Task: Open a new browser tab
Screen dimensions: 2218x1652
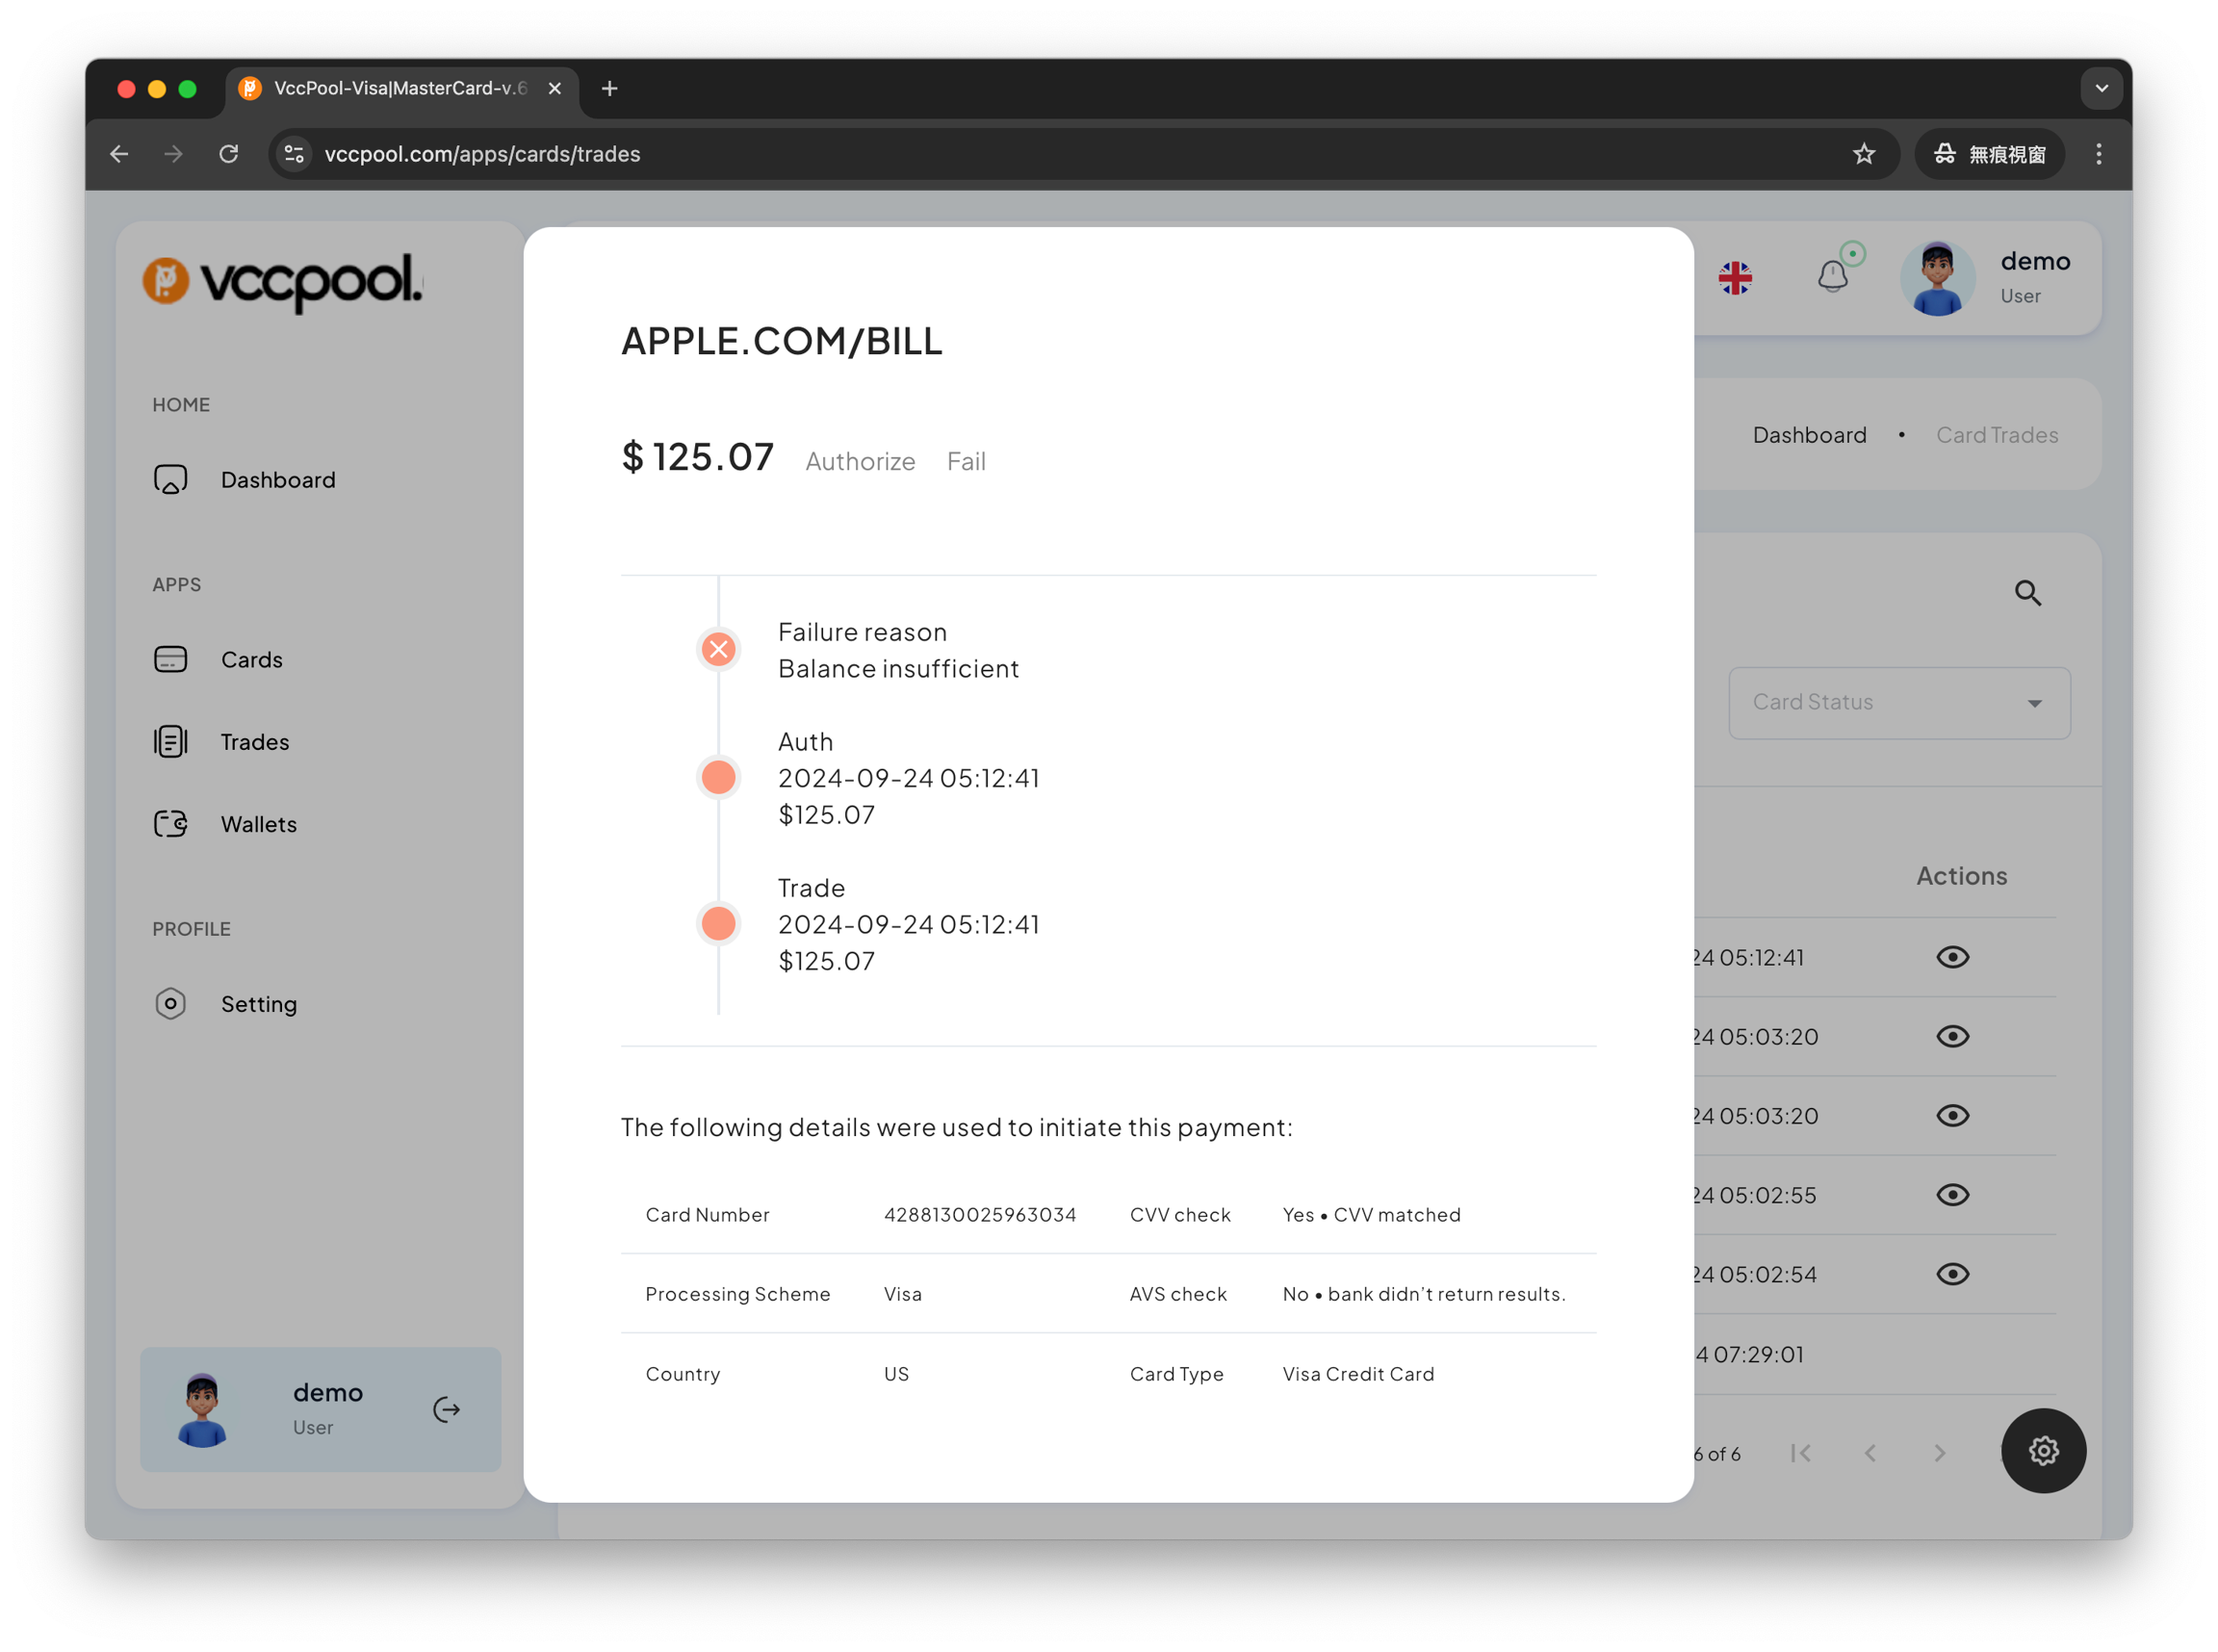Action: click(609, 88)
